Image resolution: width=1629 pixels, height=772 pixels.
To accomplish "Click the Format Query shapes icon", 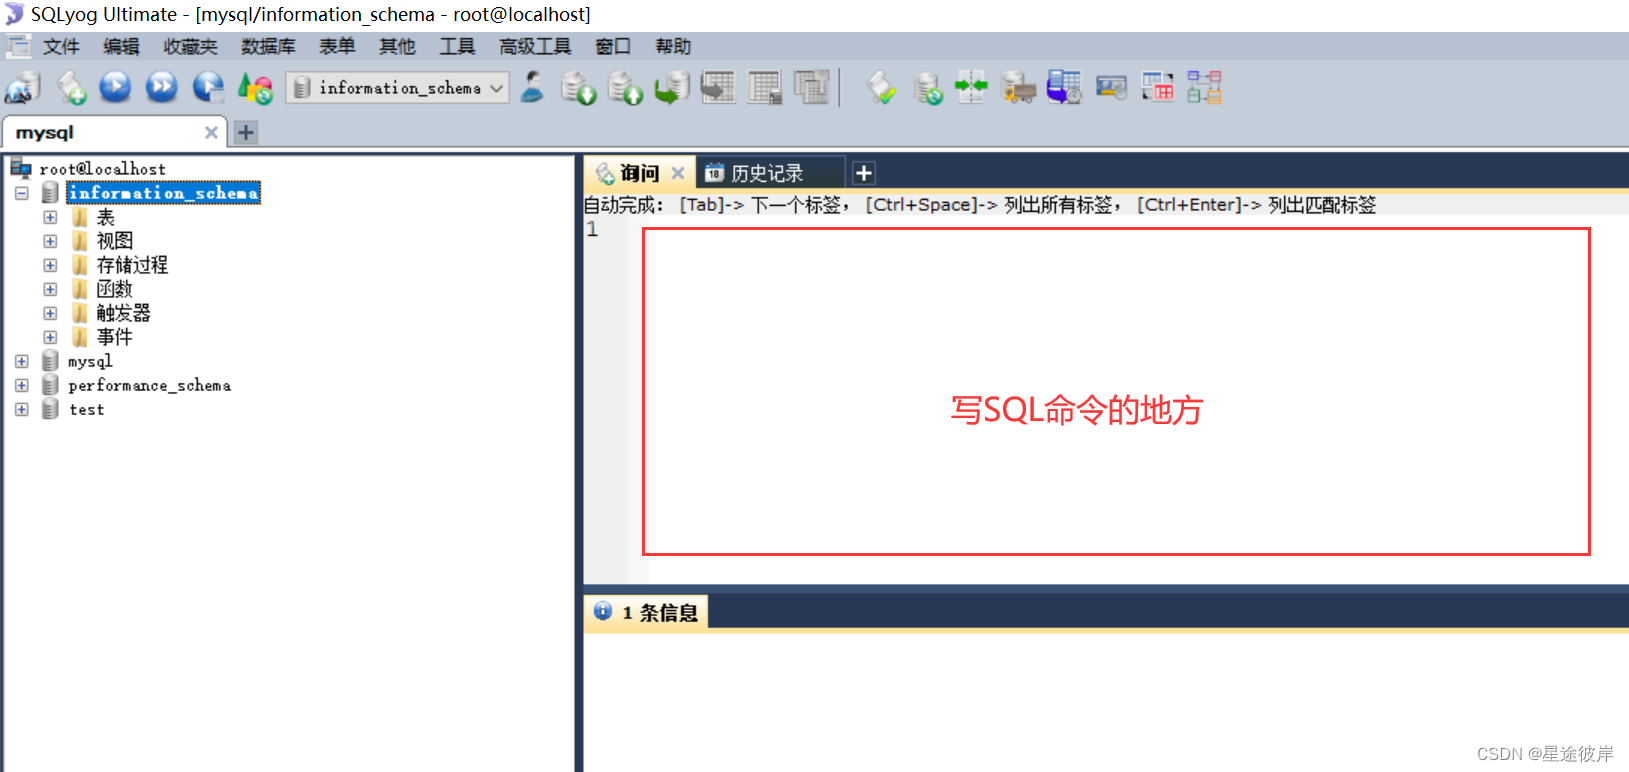I will [255, 88].
